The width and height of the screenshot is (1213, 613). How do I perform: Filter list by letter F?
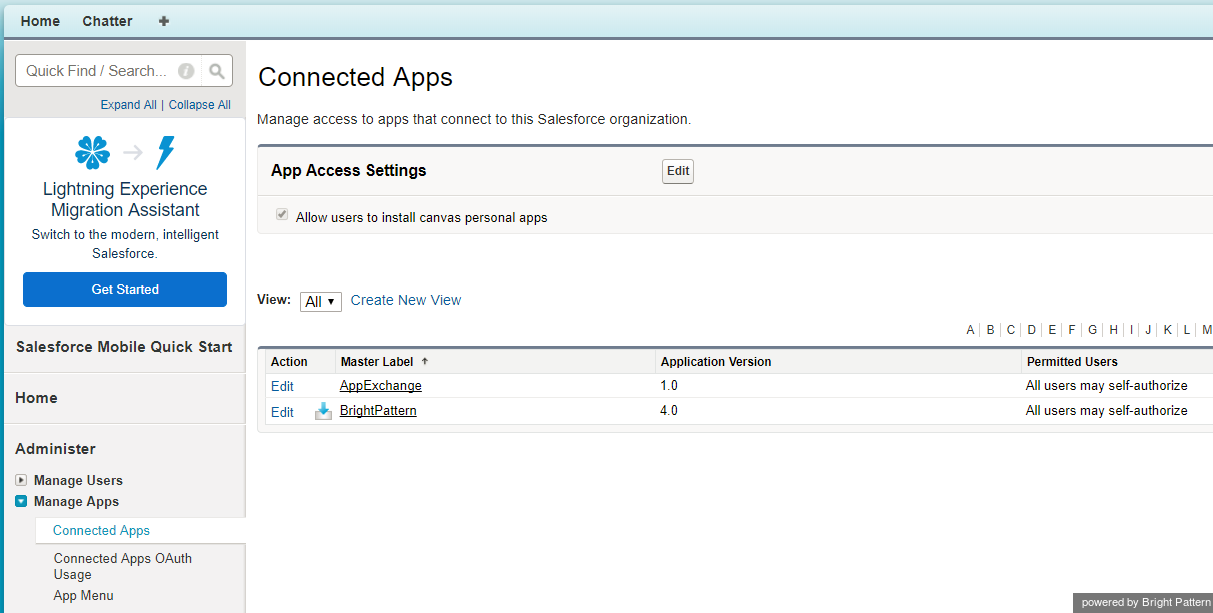click(x=1072, y=330)
